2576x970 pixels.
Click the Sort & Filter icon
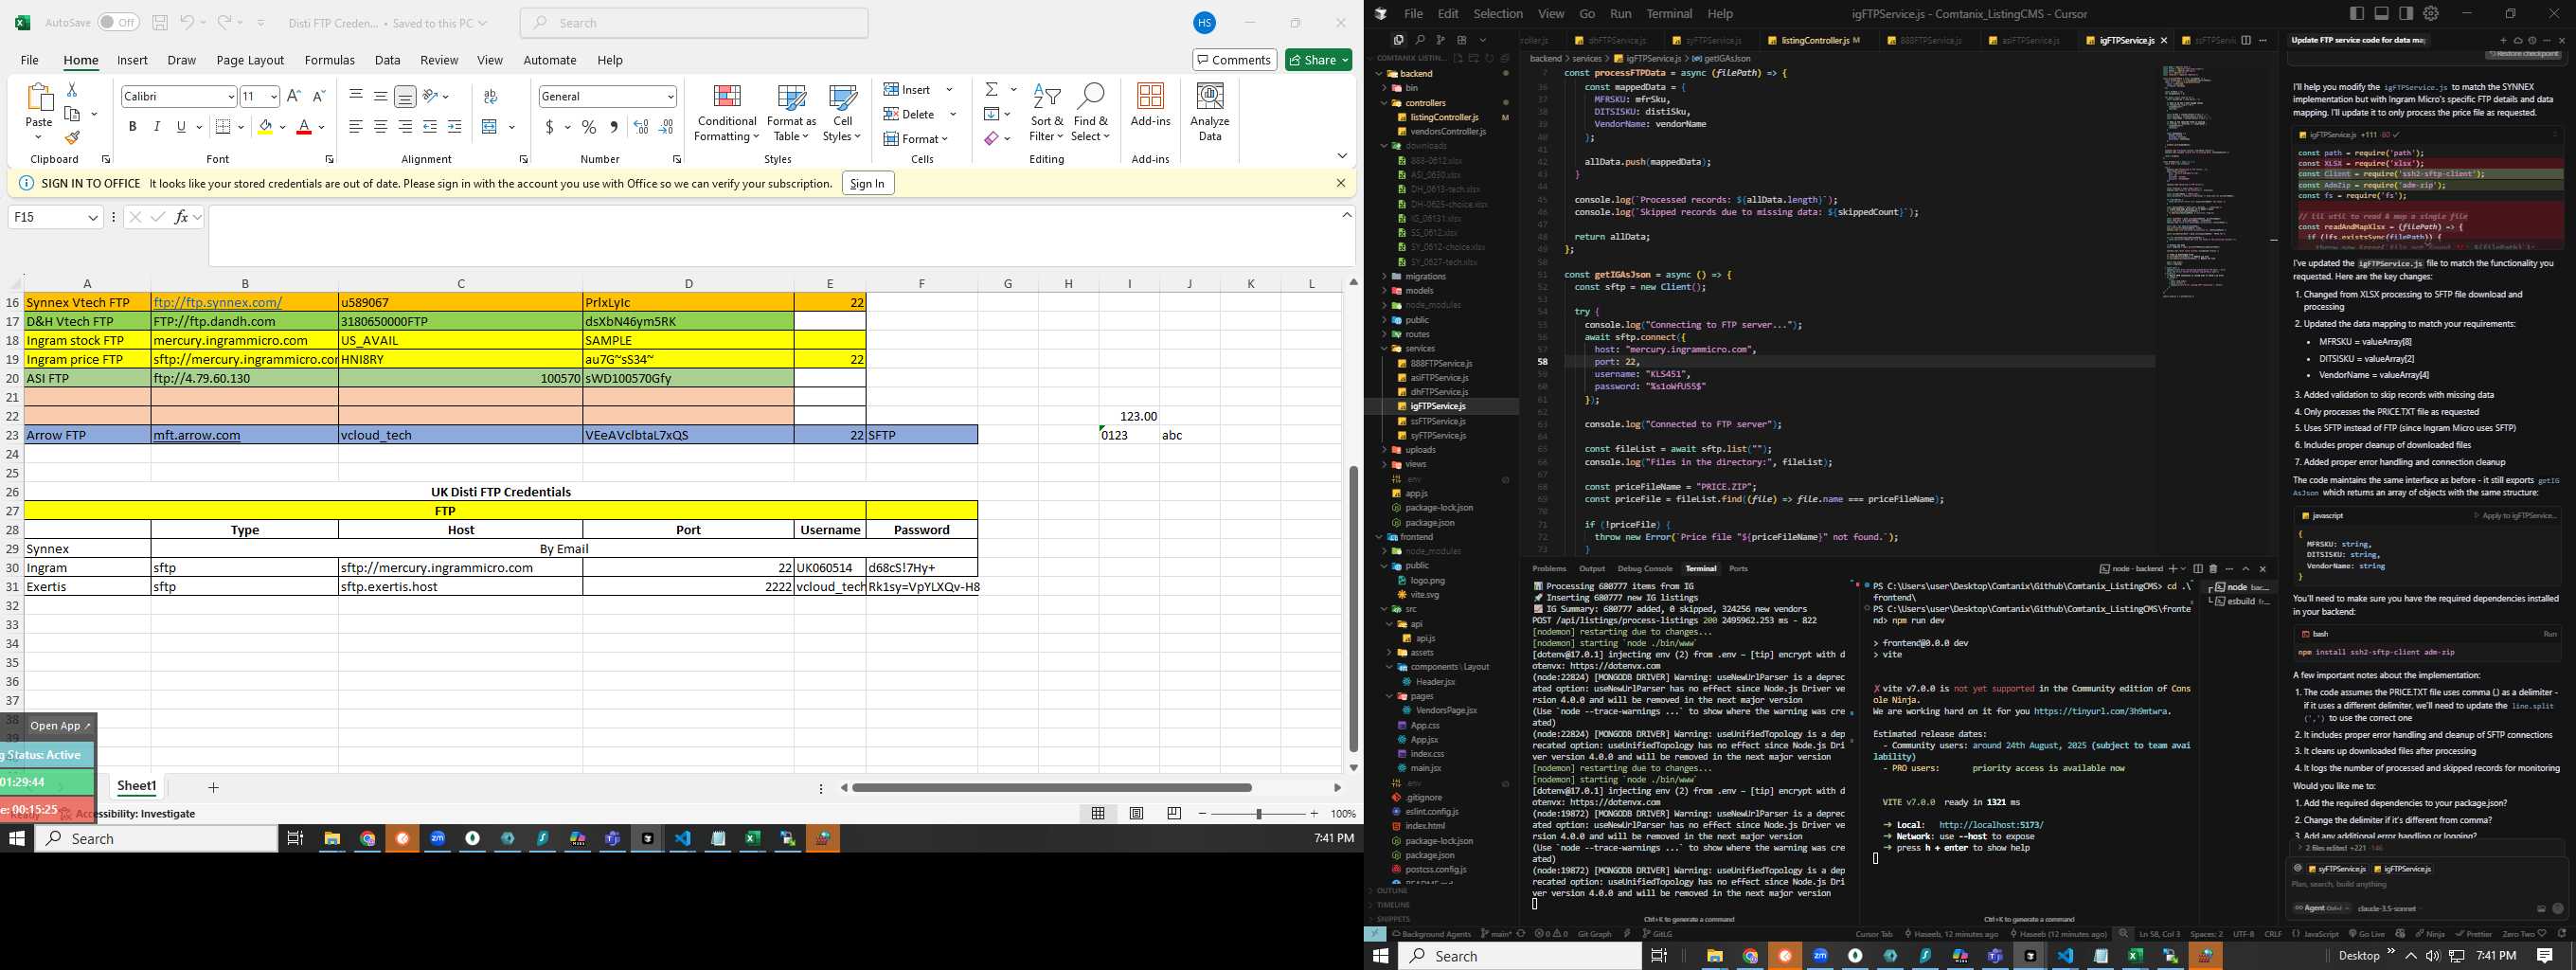pyautogui.click(x=1046, y=112)
